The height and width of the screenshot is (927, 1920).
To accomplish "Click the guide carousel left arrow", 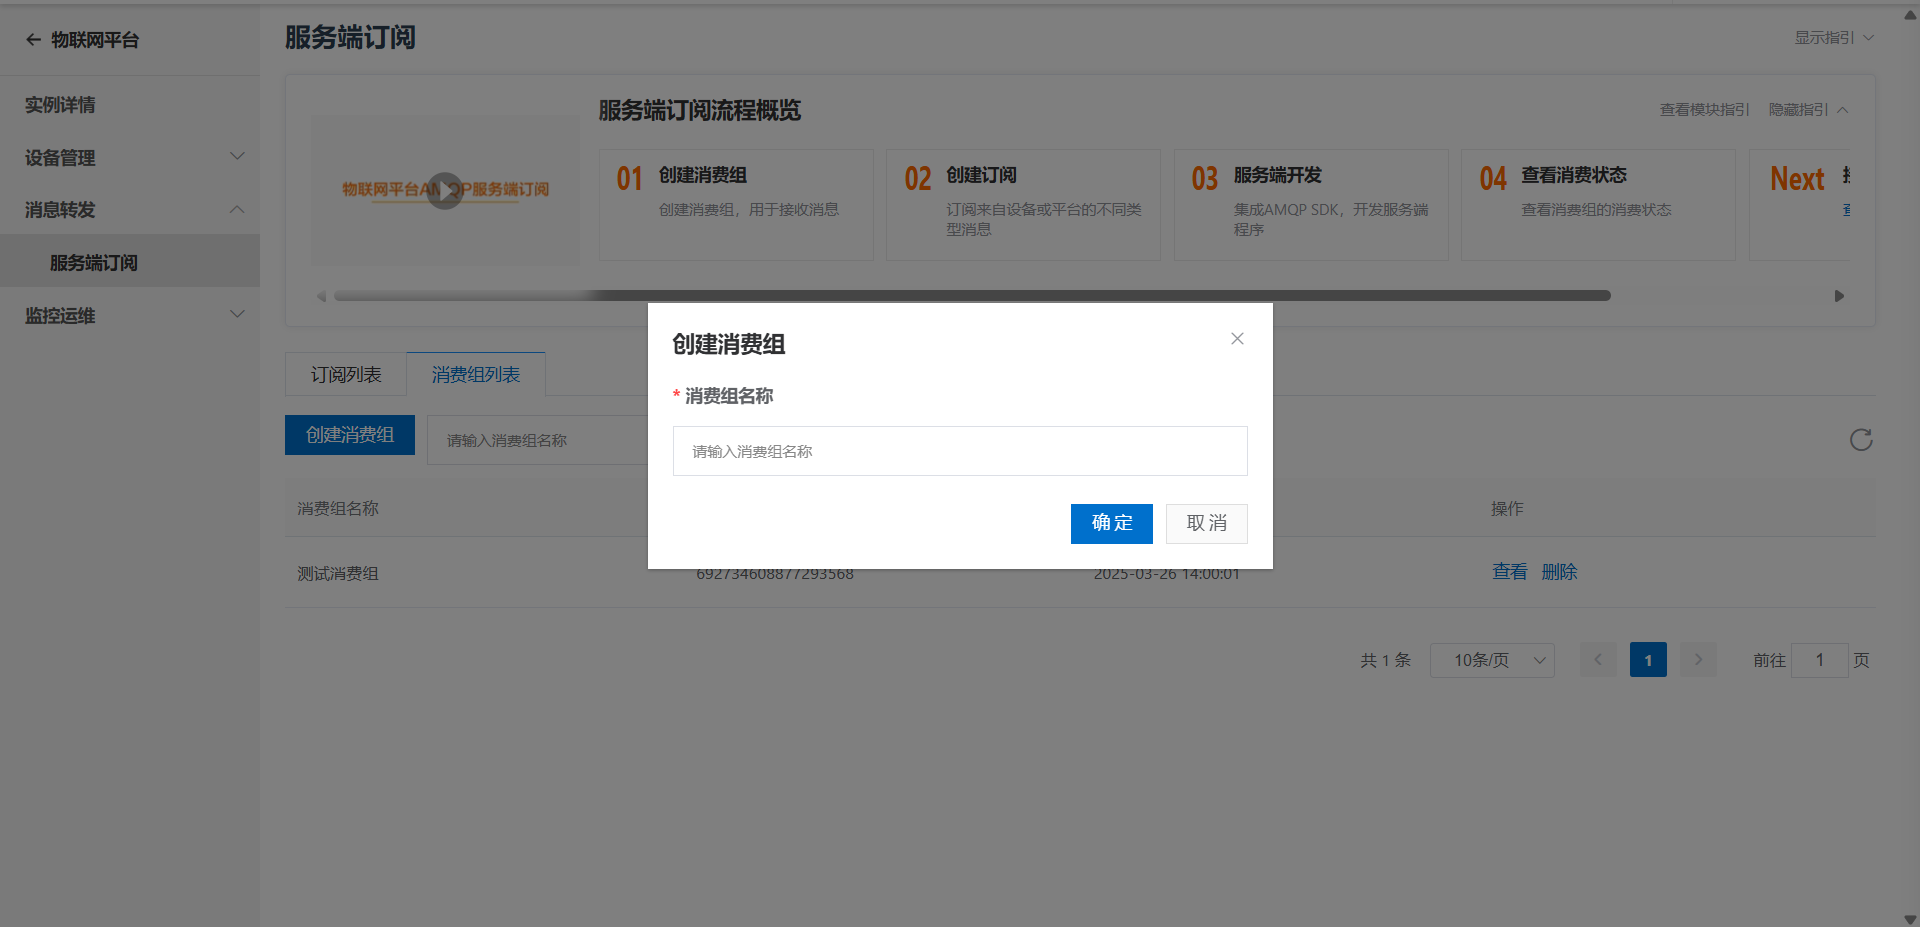I will pyautogui.click(x=321, y=296).
